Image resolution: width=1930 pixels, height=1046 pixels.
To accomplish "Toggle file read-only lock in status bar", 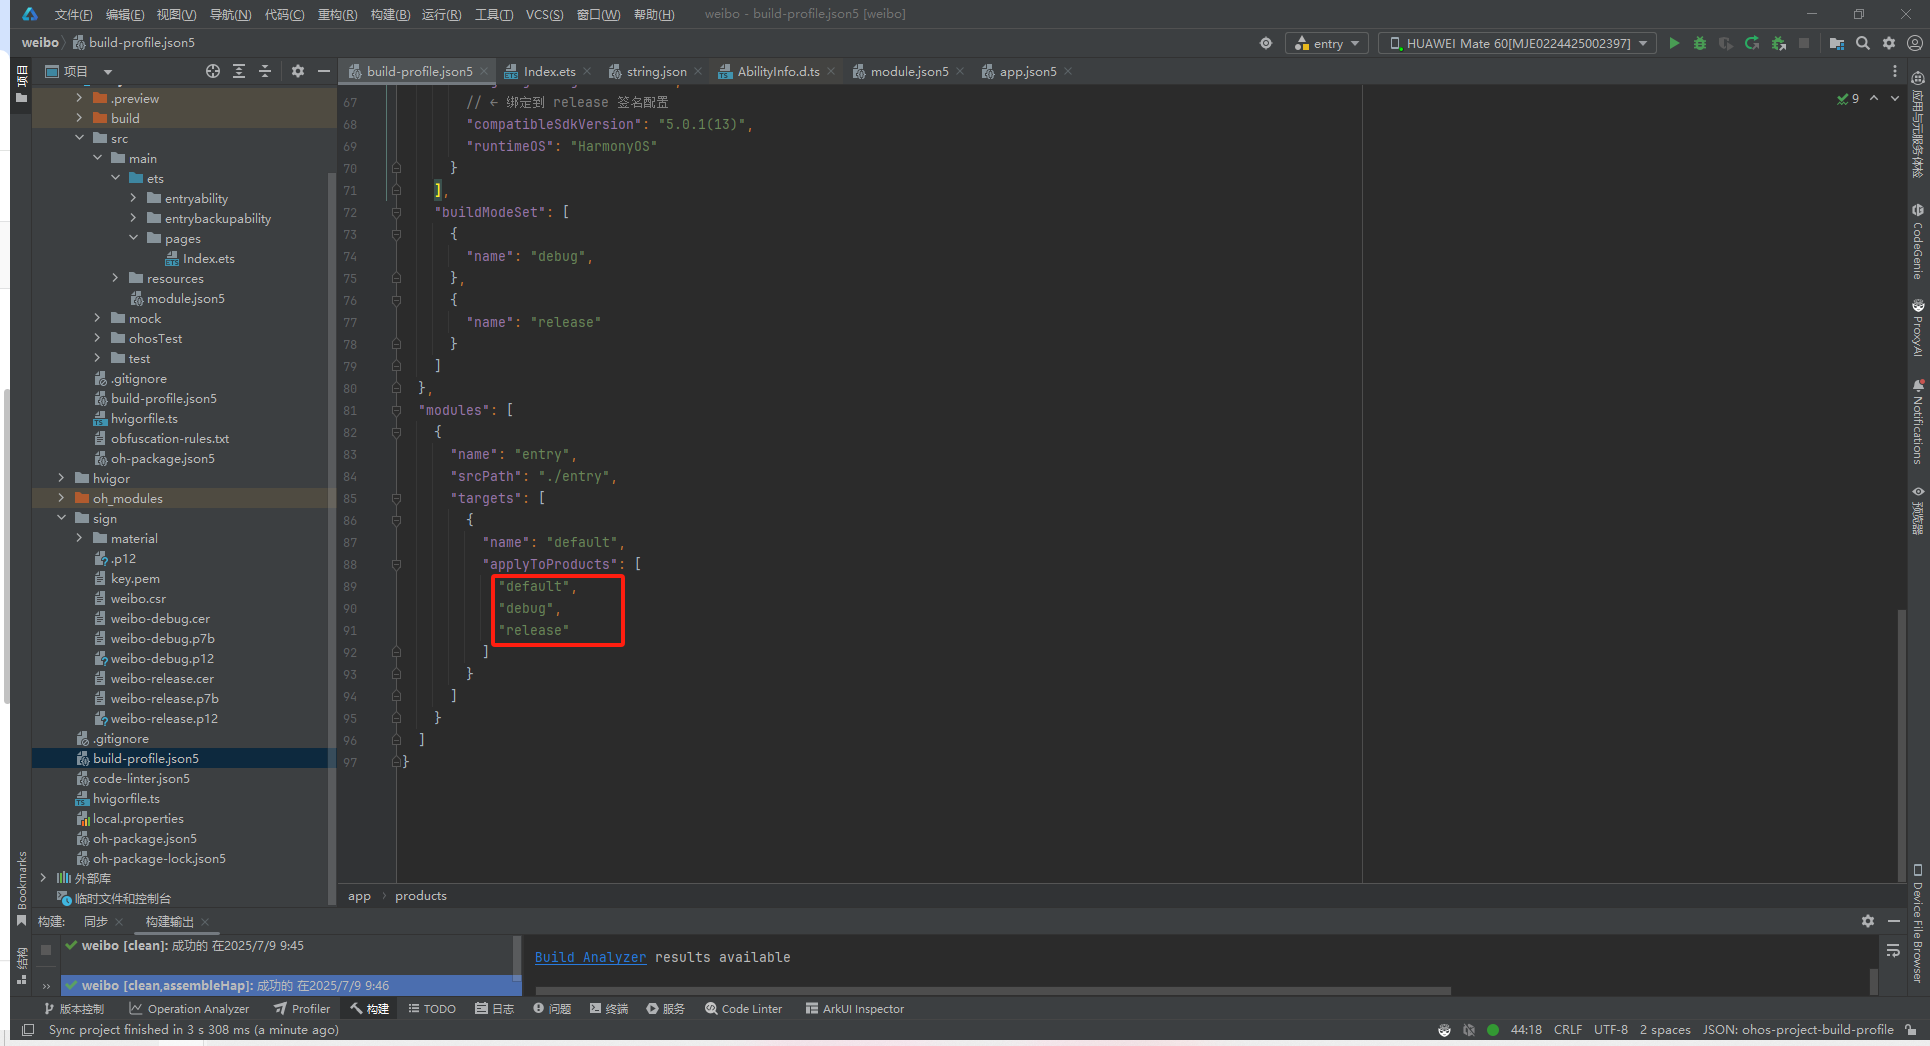I will click(x=1911, y=1030).
